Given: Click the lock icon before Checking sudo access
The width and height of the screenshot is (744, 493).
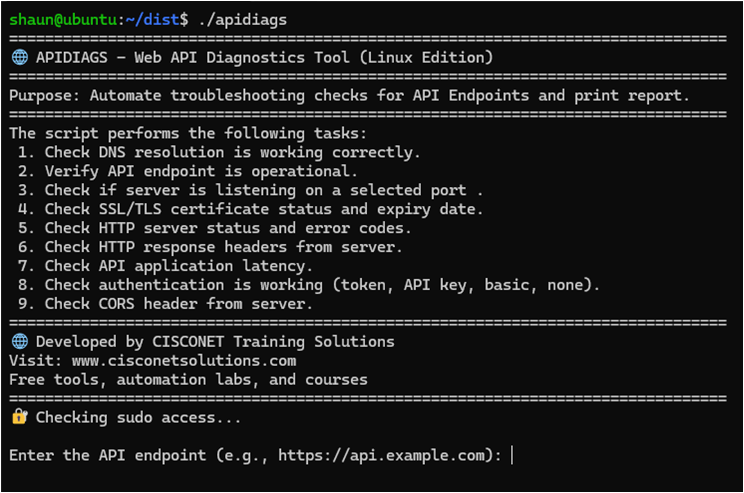Looking at the screenshot, I should click(19, 417).
